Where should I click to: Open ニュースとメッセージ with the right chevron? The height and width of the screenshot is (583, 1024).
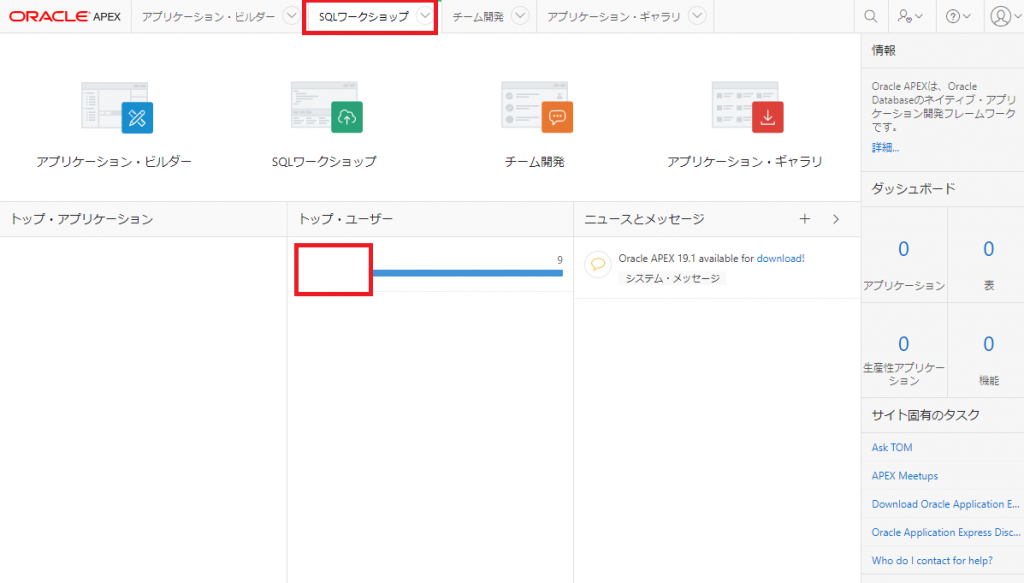tap(836, 219)
